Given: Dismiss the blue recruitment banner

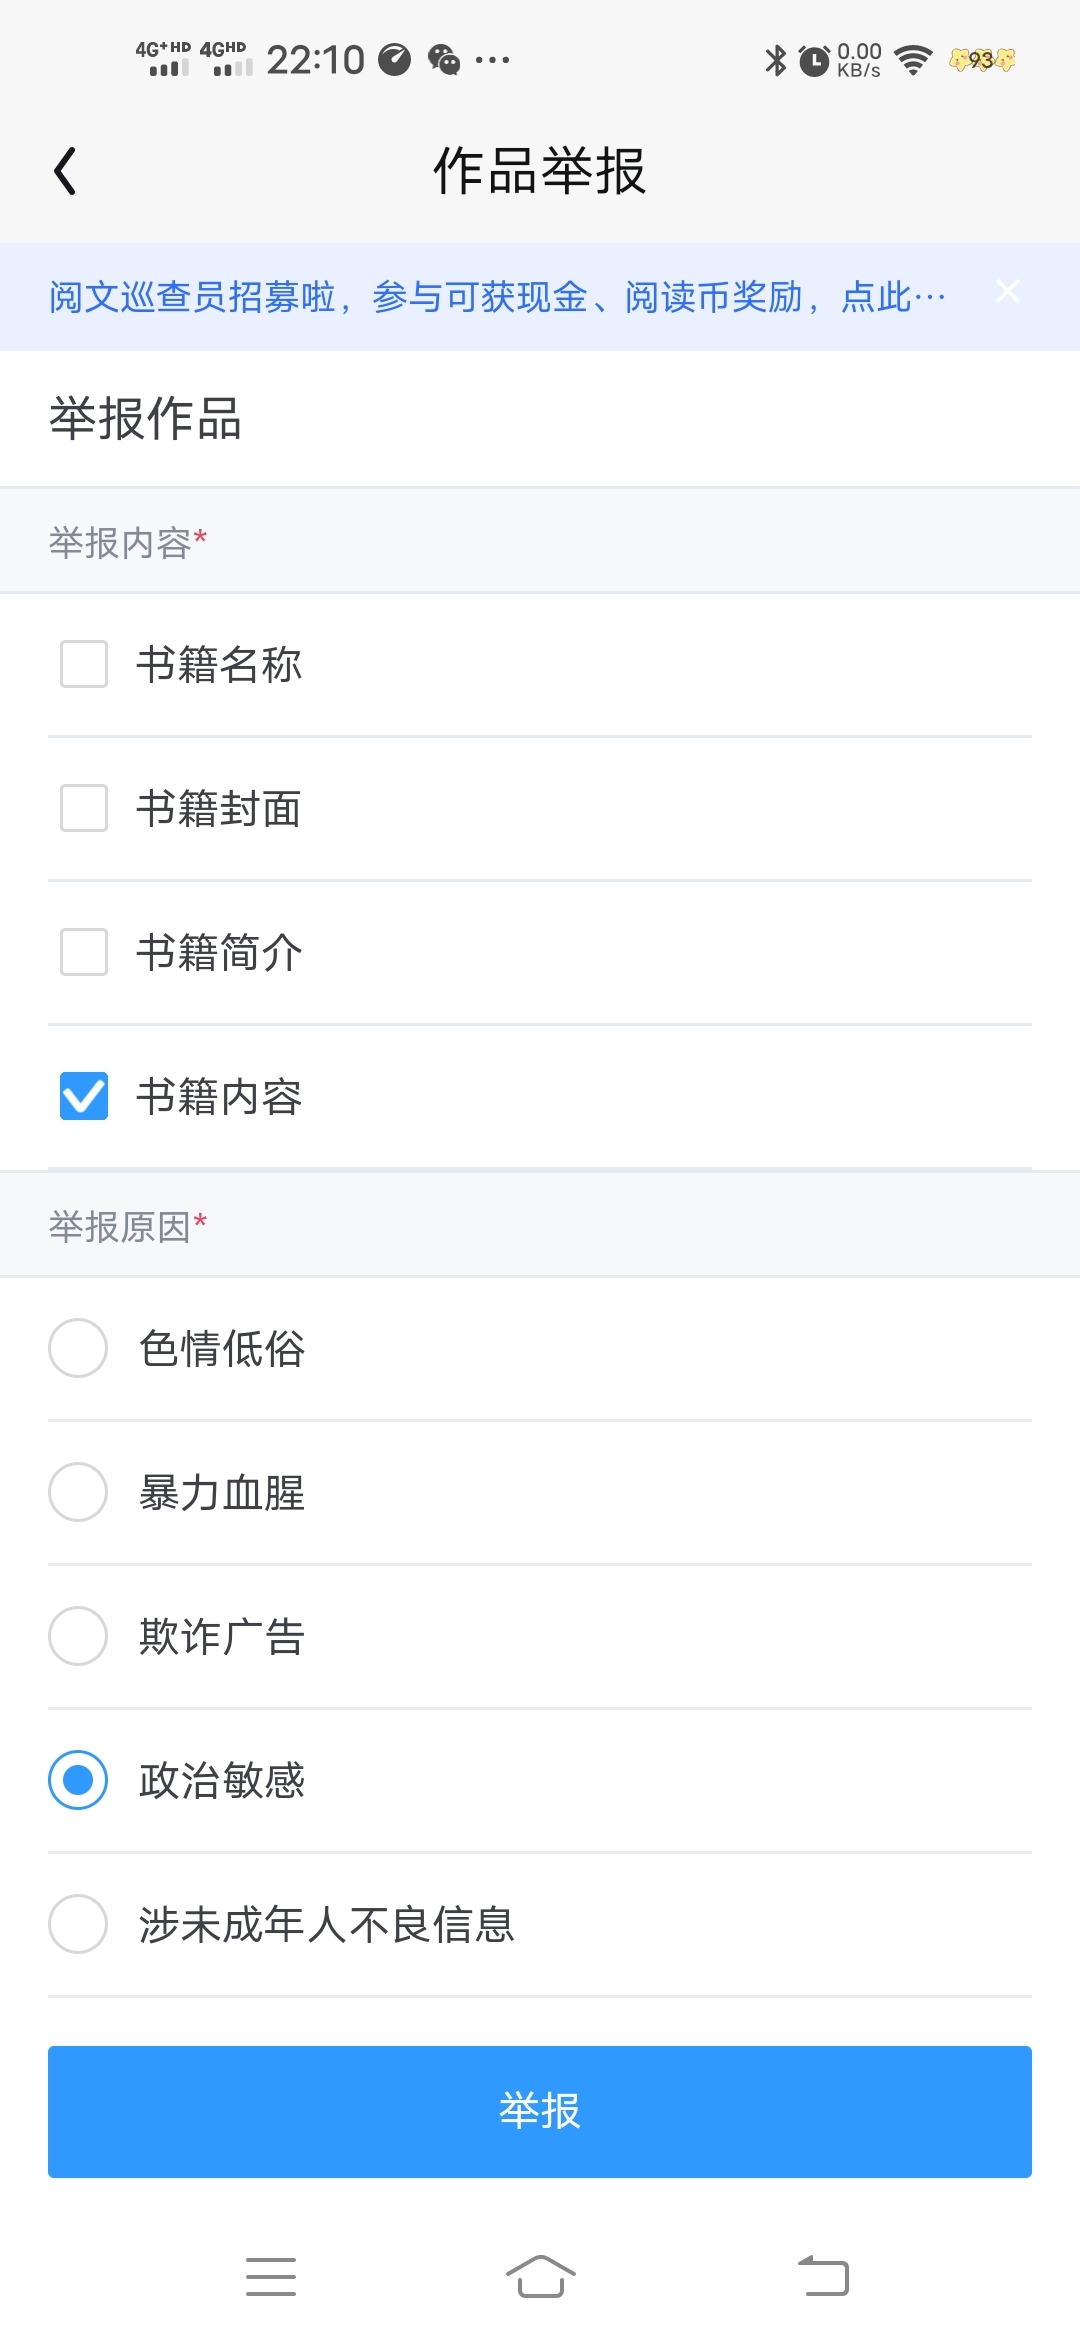Looking at the screenshot, I should pos(1008,291).
